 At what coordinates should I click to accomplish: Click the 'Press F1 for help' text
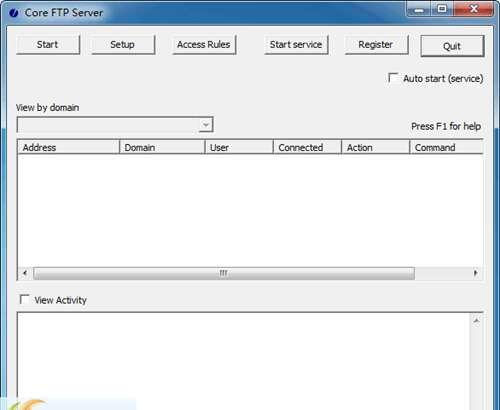[446, 126]
